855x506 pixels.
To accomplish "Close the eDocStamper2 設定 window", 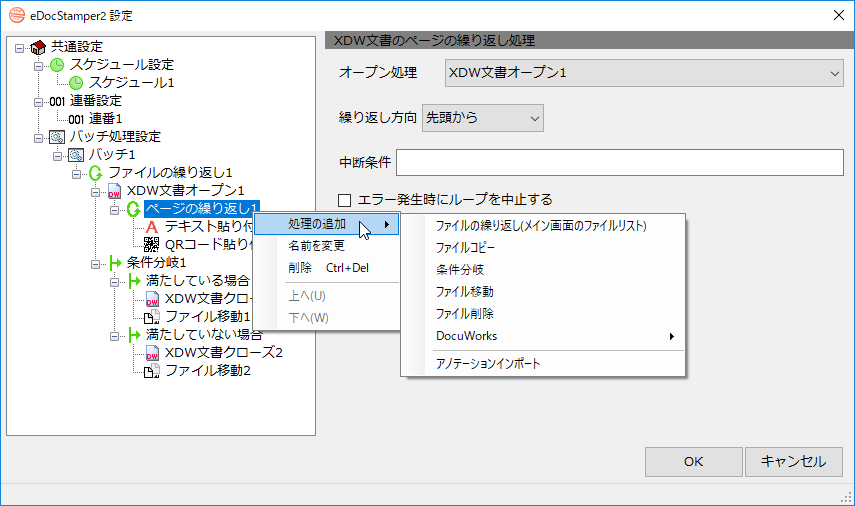I will pyautogui.click(x=839, y=15).
